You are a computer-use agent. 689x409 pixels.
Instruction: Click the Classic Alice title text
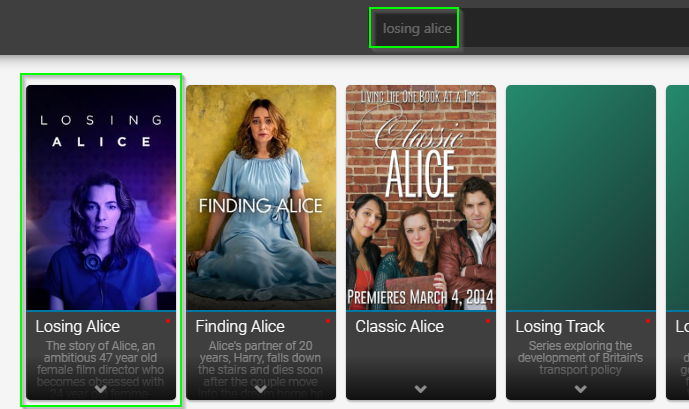[399, 326]
